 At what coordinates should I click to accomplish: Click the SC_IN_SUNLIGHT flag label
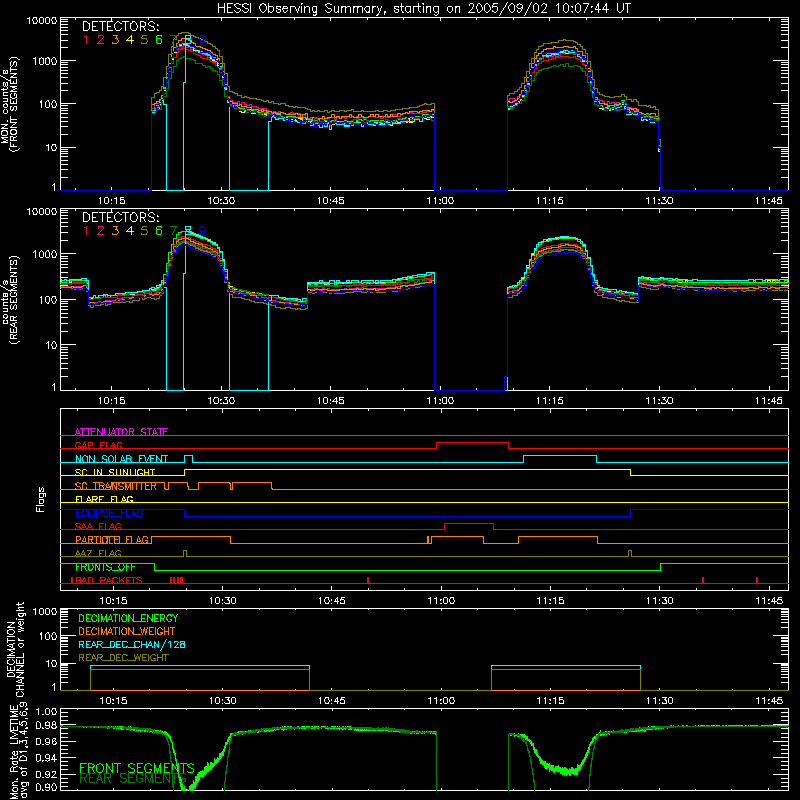[115, 472]
